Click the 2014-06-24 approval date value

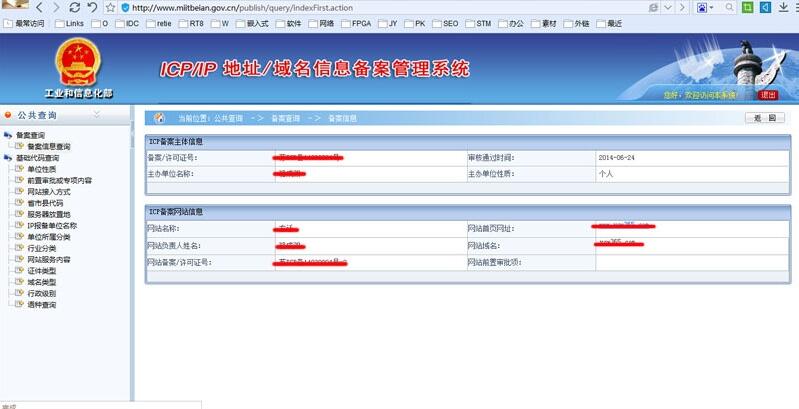tap(617, 158)
